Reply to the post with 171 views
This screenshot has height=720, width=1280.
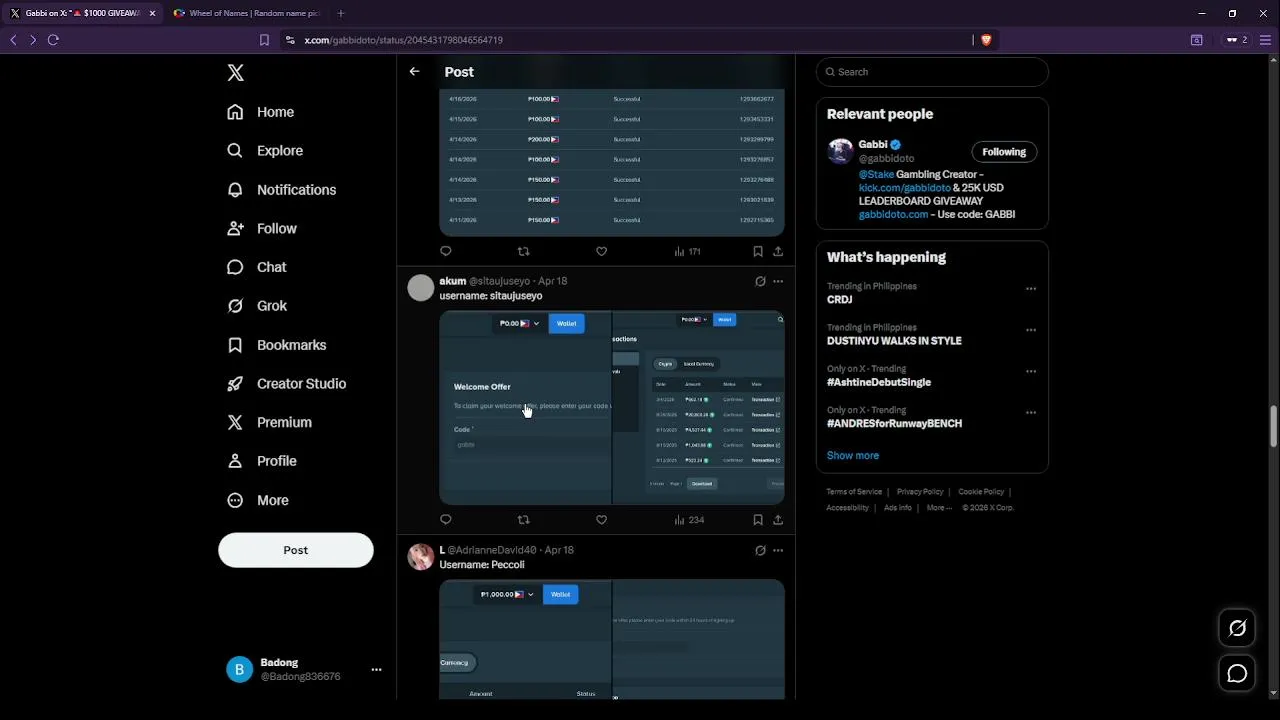pos(446,252)
